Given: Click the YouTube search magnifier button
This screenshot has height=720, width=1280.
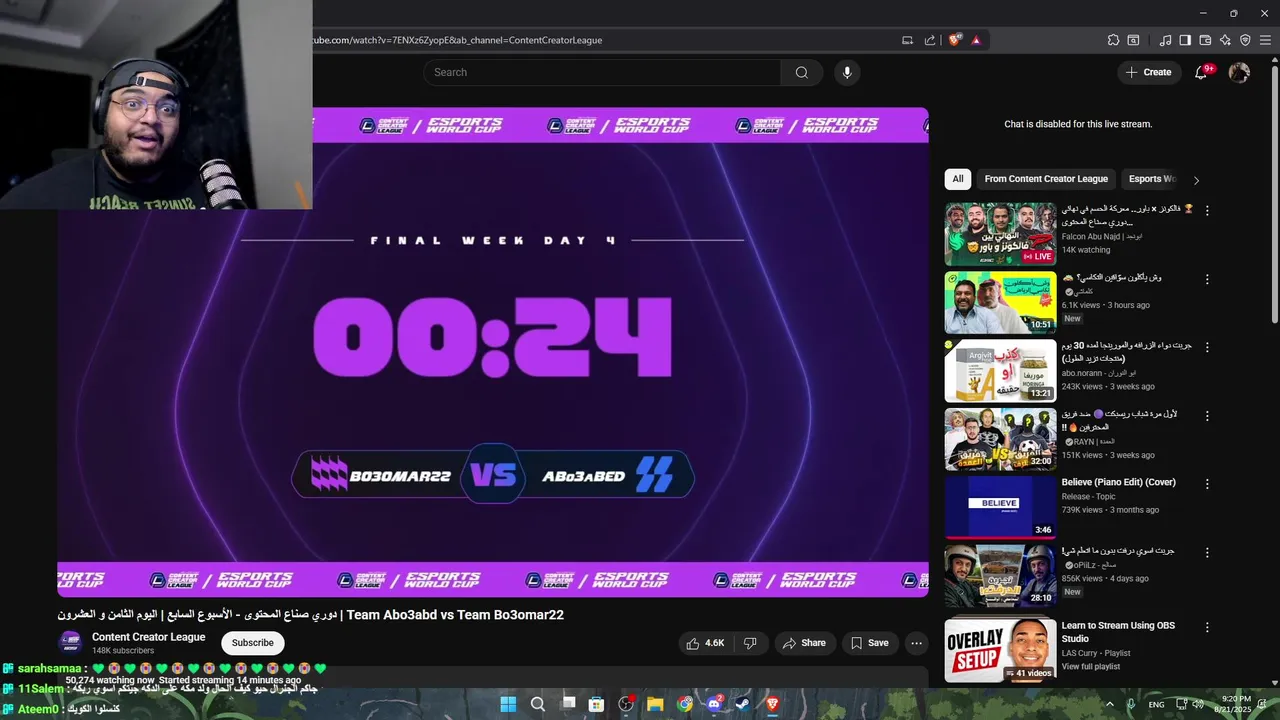Looking at the screenshot, I should 801,72.
